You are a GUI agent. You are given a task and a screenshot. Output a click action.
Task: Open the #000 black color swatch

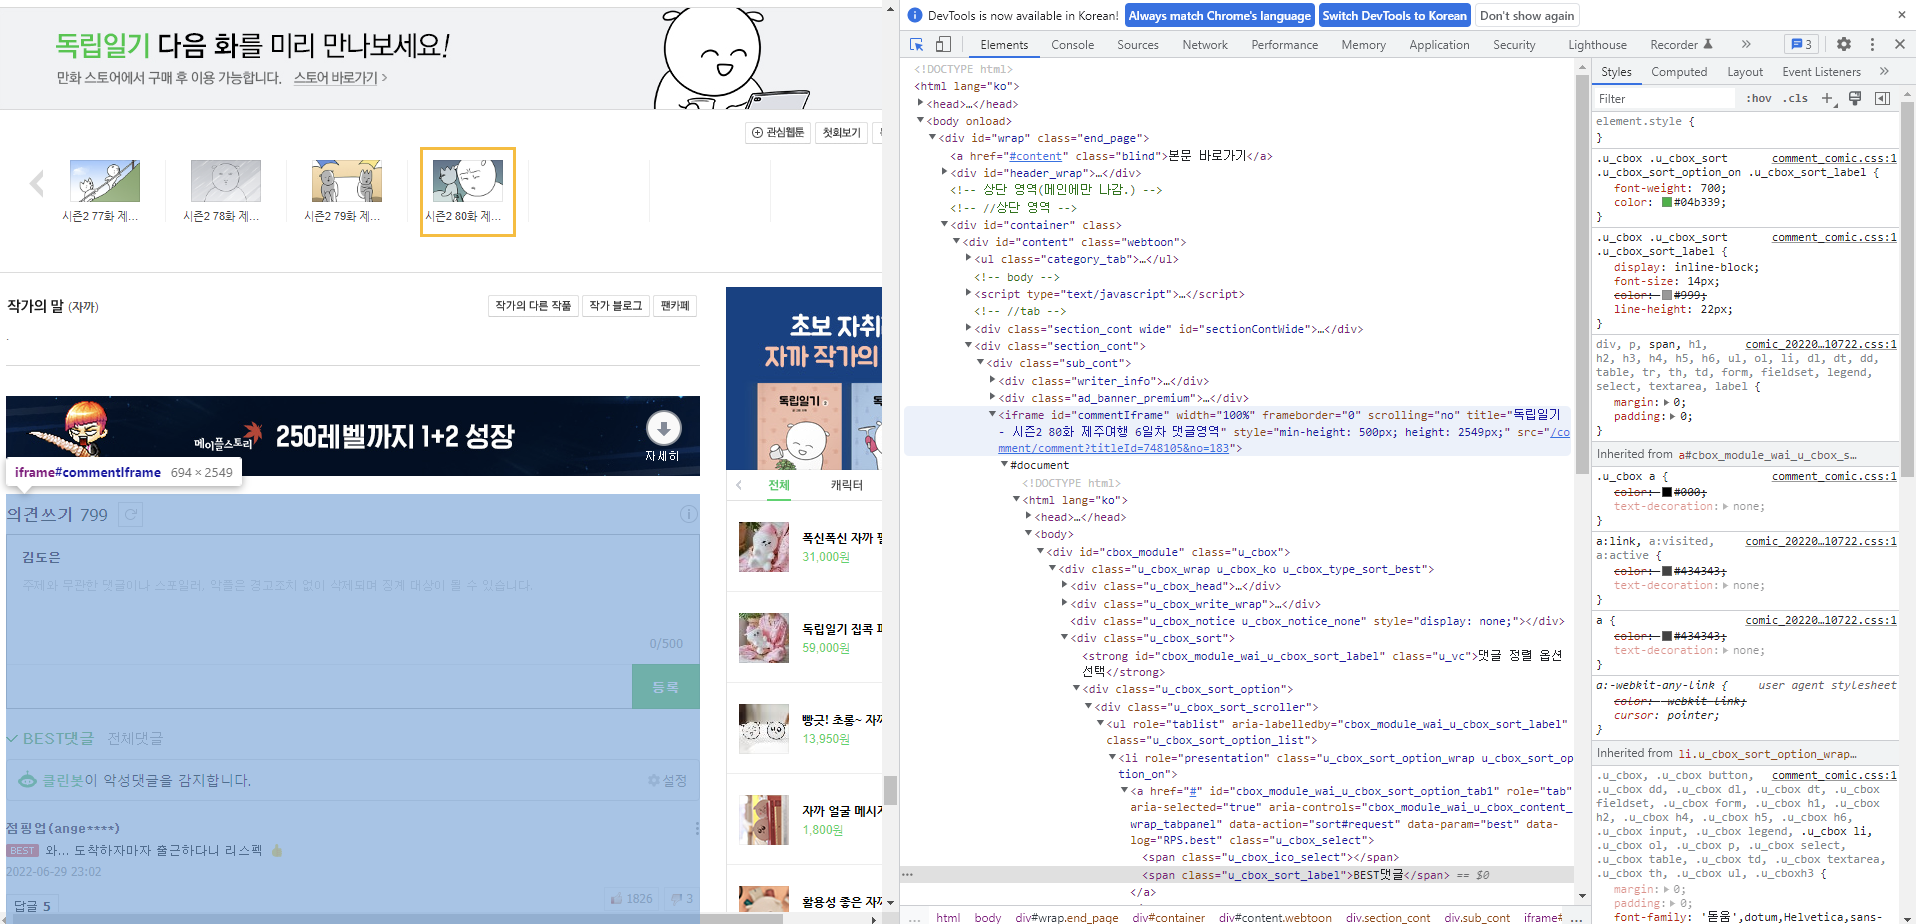(1667, 492)
